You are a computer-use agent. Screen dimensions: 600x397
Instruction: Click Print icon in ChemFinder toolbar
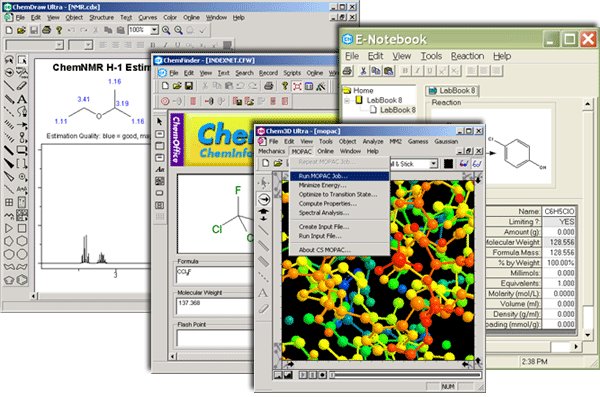pos(269,86)
